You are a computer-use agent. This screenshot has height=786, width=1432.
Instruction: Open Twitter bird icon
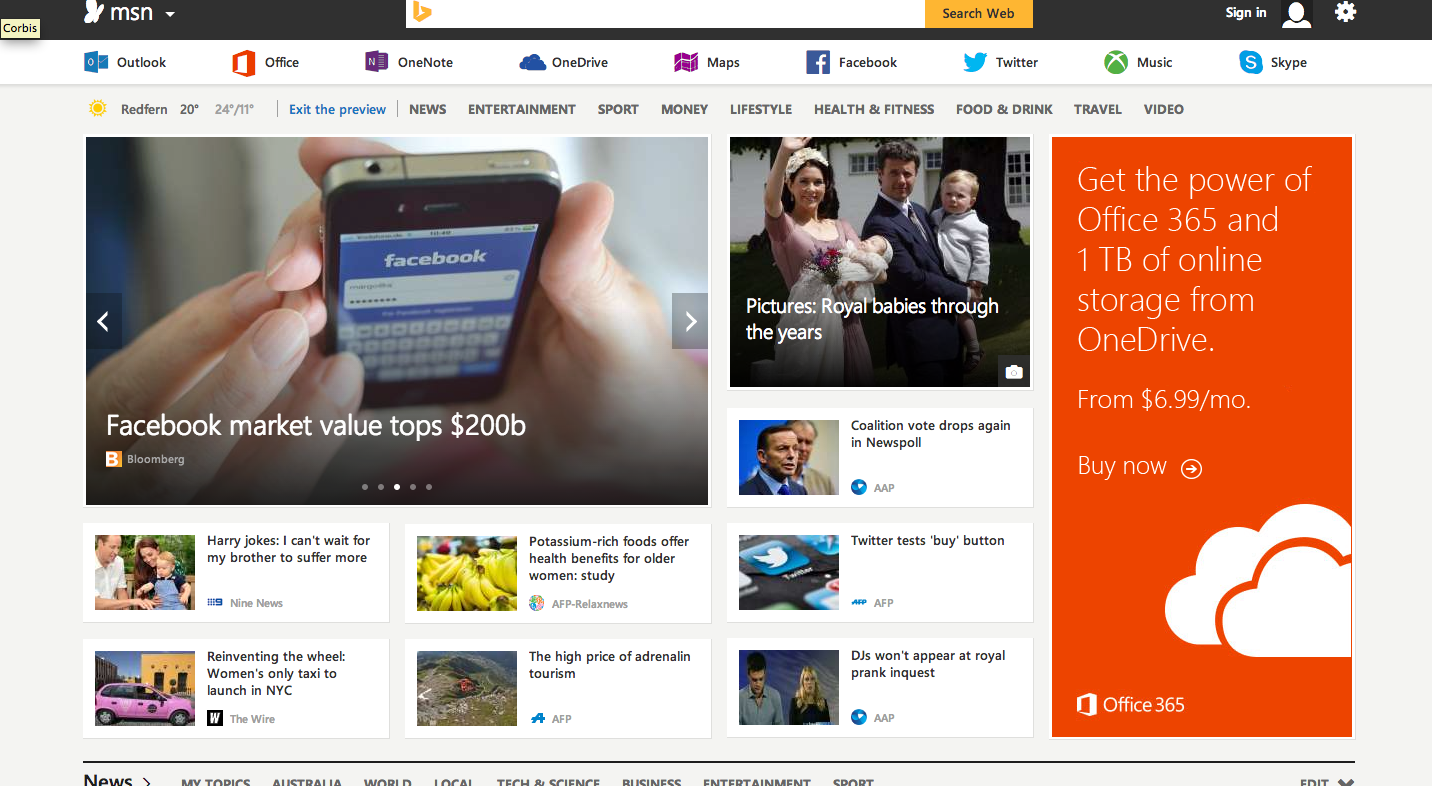975,62
